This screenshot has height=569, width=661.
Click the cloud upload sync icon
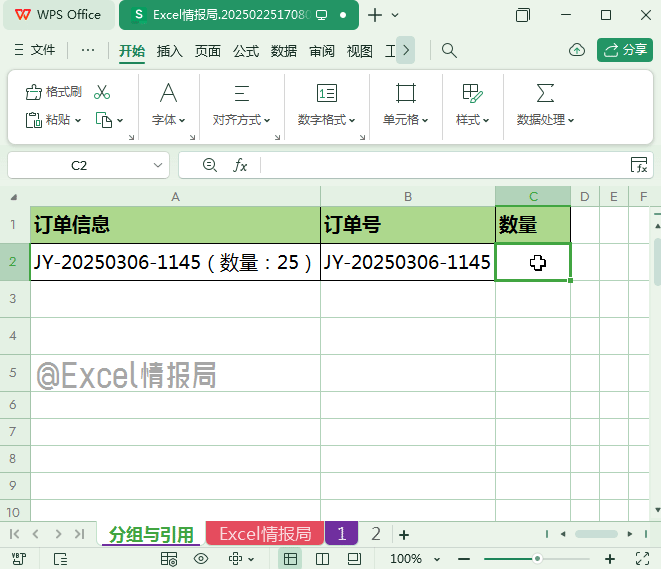pos(577,50)
